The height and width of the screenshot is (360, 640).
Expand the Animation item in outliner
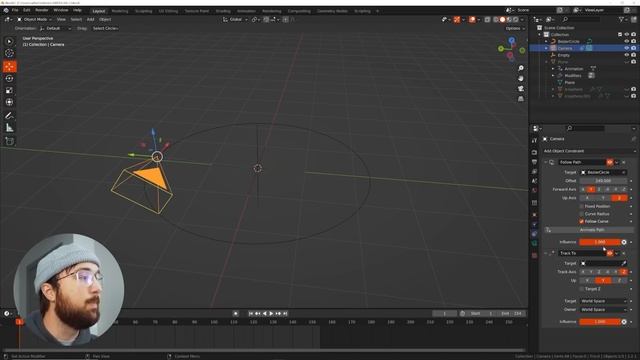click(x=553, y=69)
